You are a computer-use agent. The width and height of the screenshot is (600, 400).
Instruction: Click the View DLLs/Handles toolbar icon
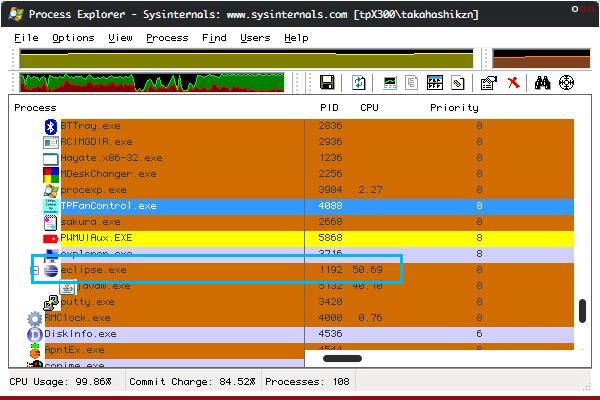click(458, 83)
